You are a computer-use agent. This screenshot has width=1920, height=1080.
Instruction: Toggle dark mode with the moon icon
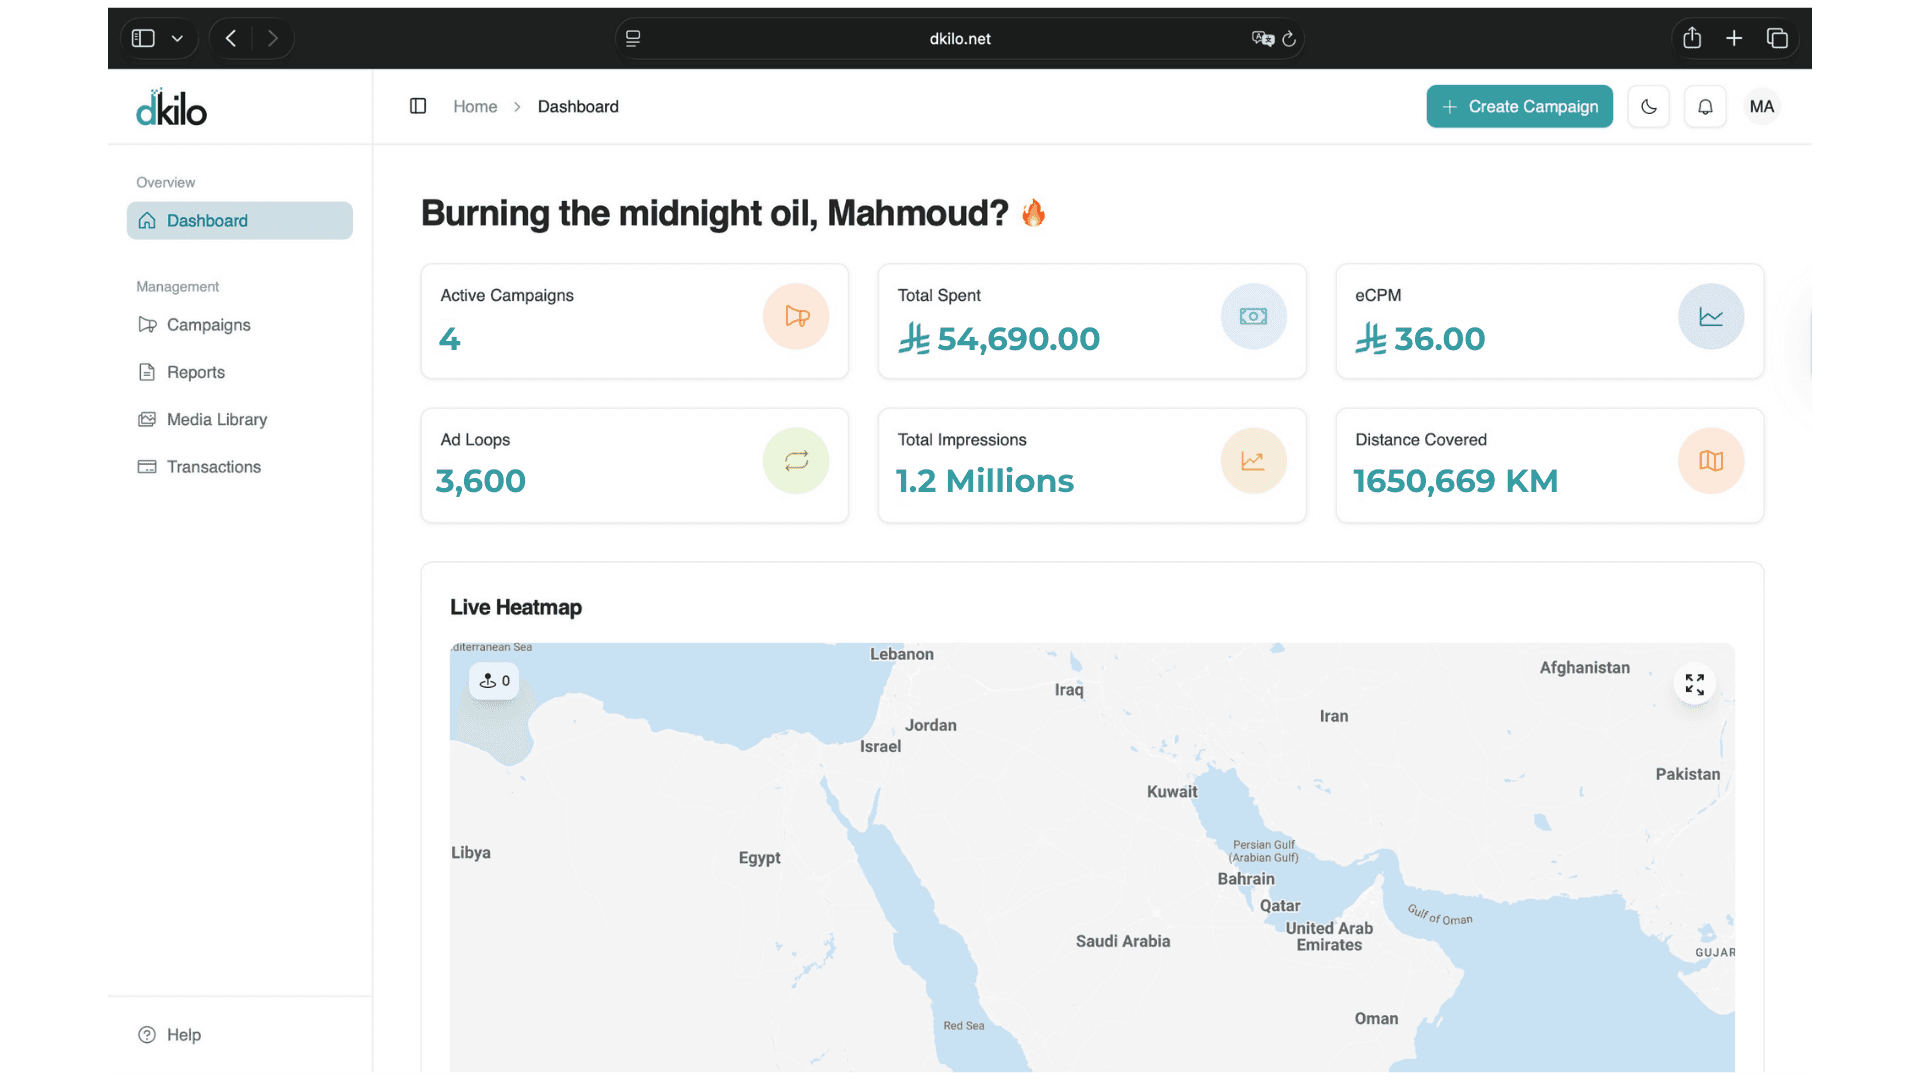coord(1649,107)
